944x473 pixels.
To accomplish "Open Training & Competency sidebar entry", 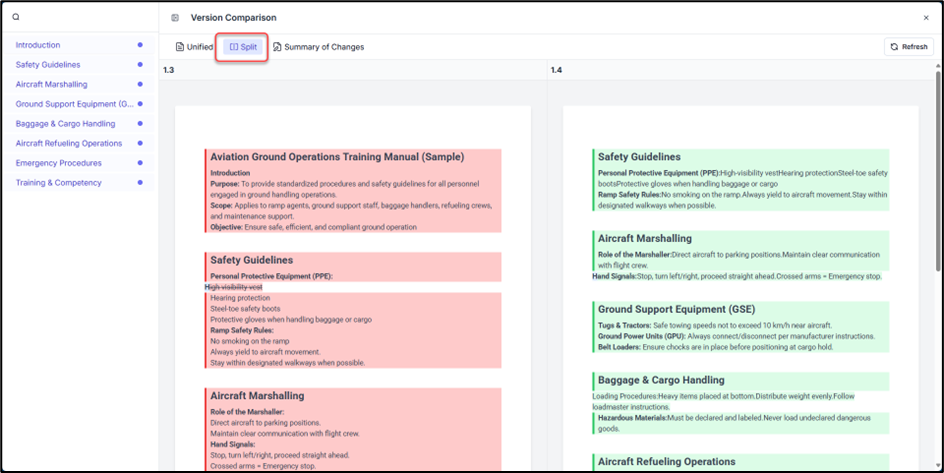I will point(58,183).
